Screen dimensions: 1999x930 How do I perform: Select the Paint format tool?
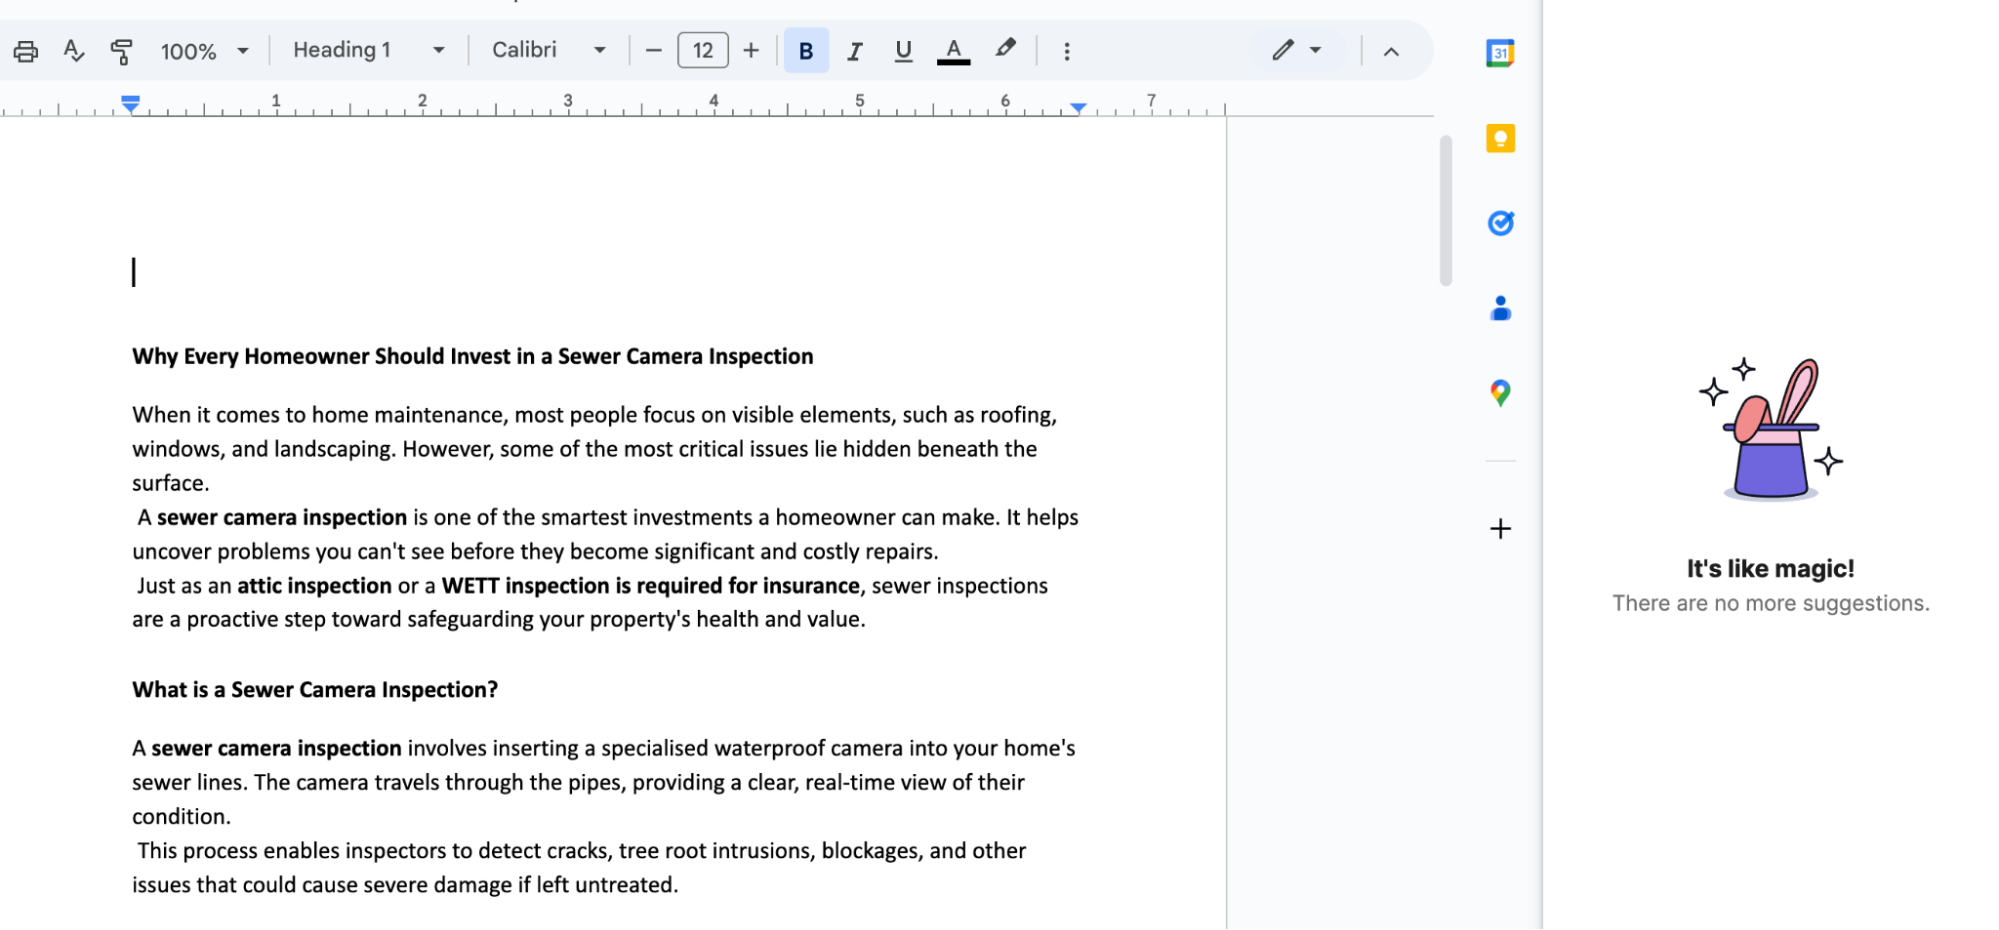tap(122, 51)
